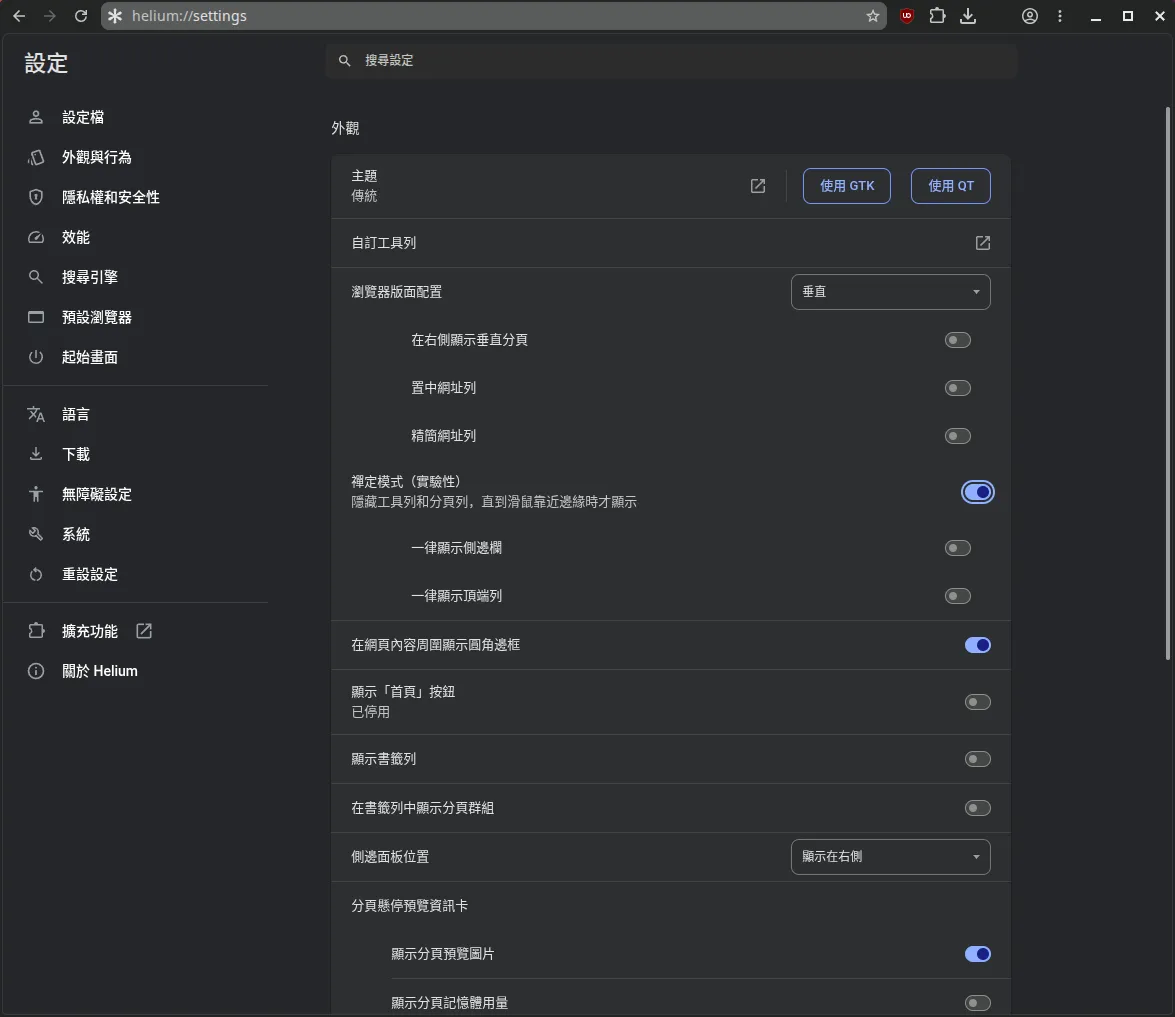Viewport: 1175px width, 1017px height.
Task: Open 無障礙設定 section
Action: (x=96, y=494)
